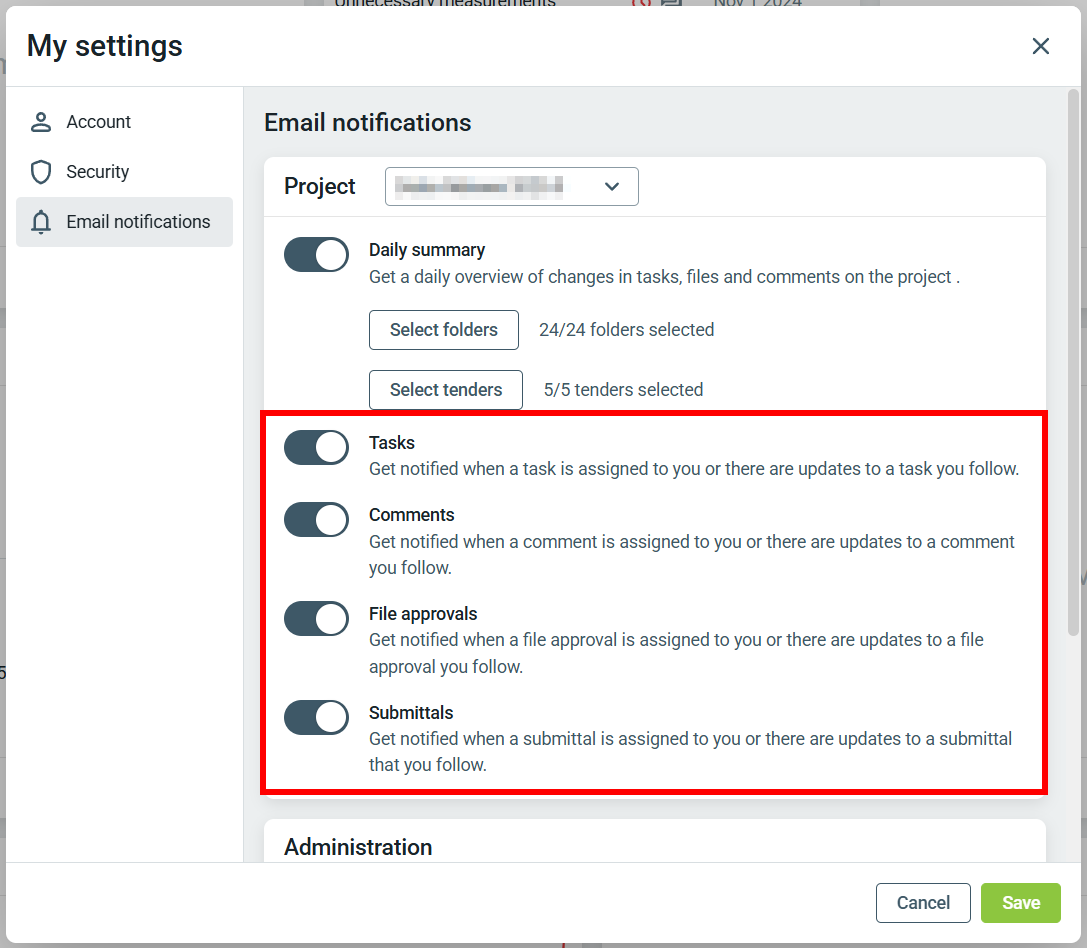The image size is (1087, 948).
Task: Open the Project dropdown
Action: 511,187
